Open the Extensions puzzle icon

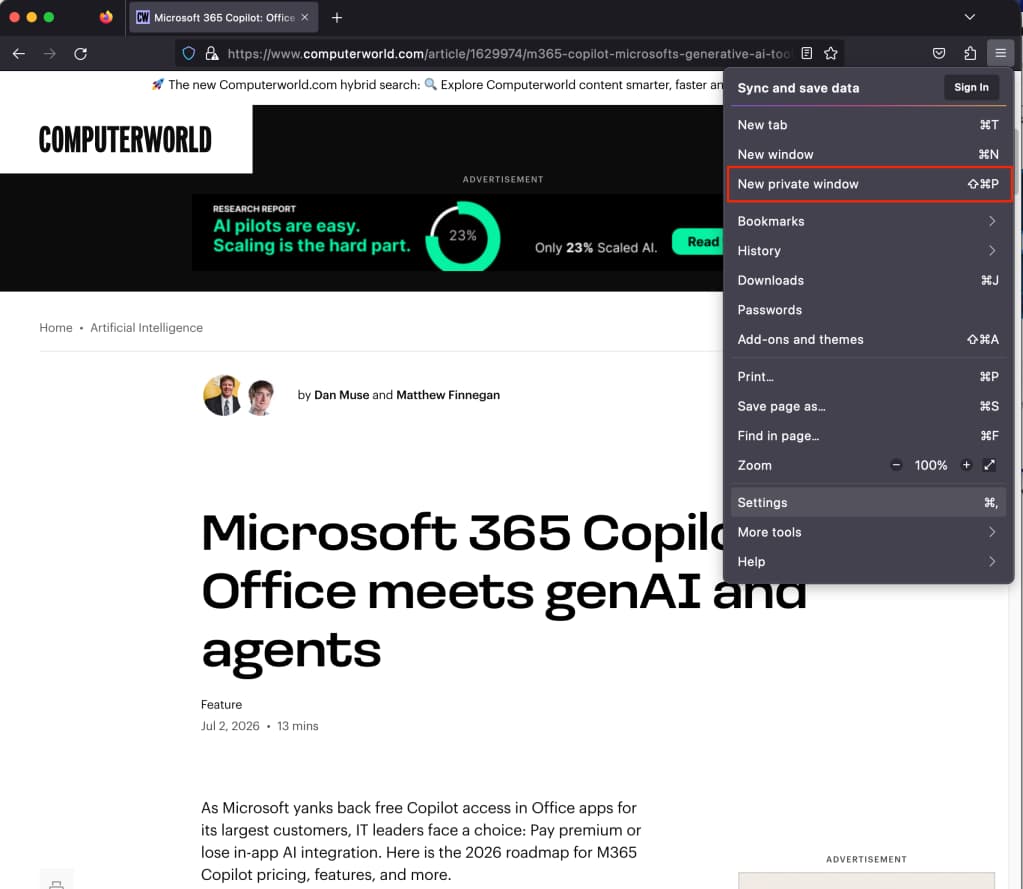point(970,53)
